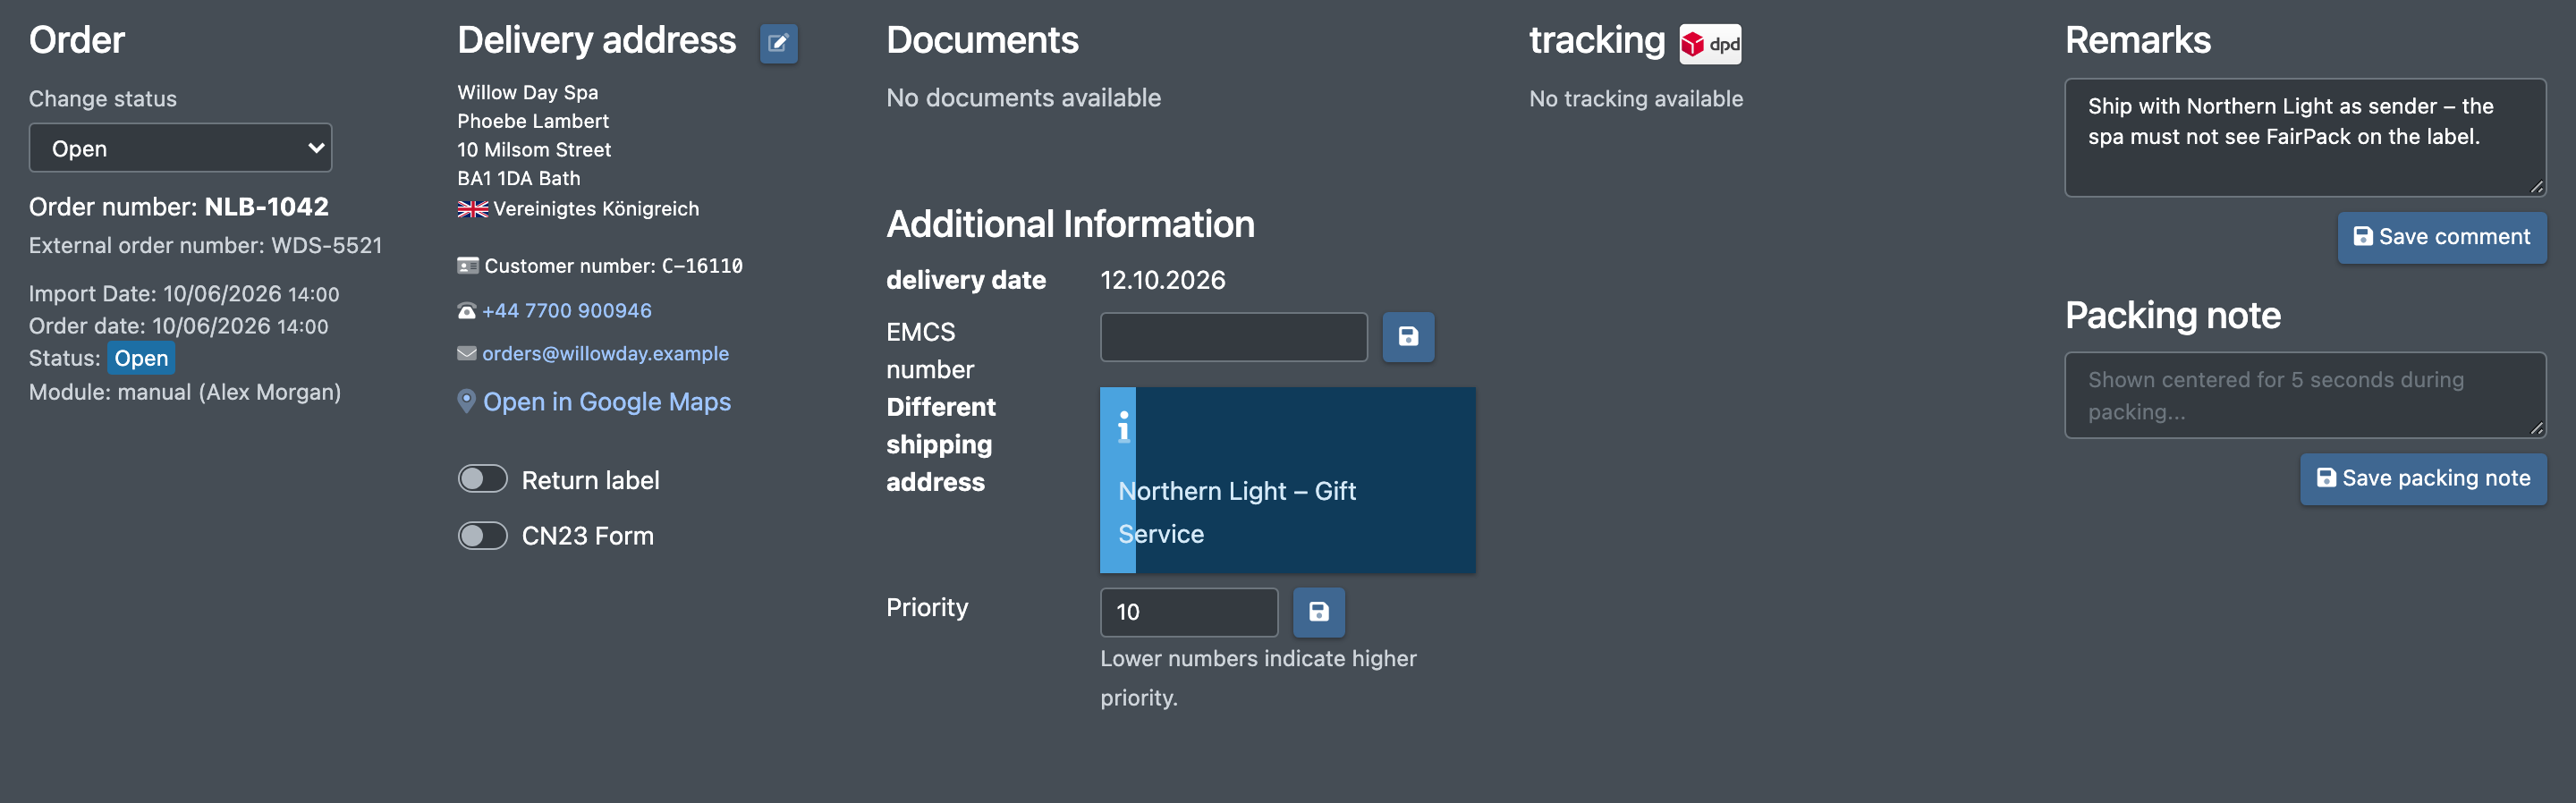Click Save comment button

point(2442,237)
